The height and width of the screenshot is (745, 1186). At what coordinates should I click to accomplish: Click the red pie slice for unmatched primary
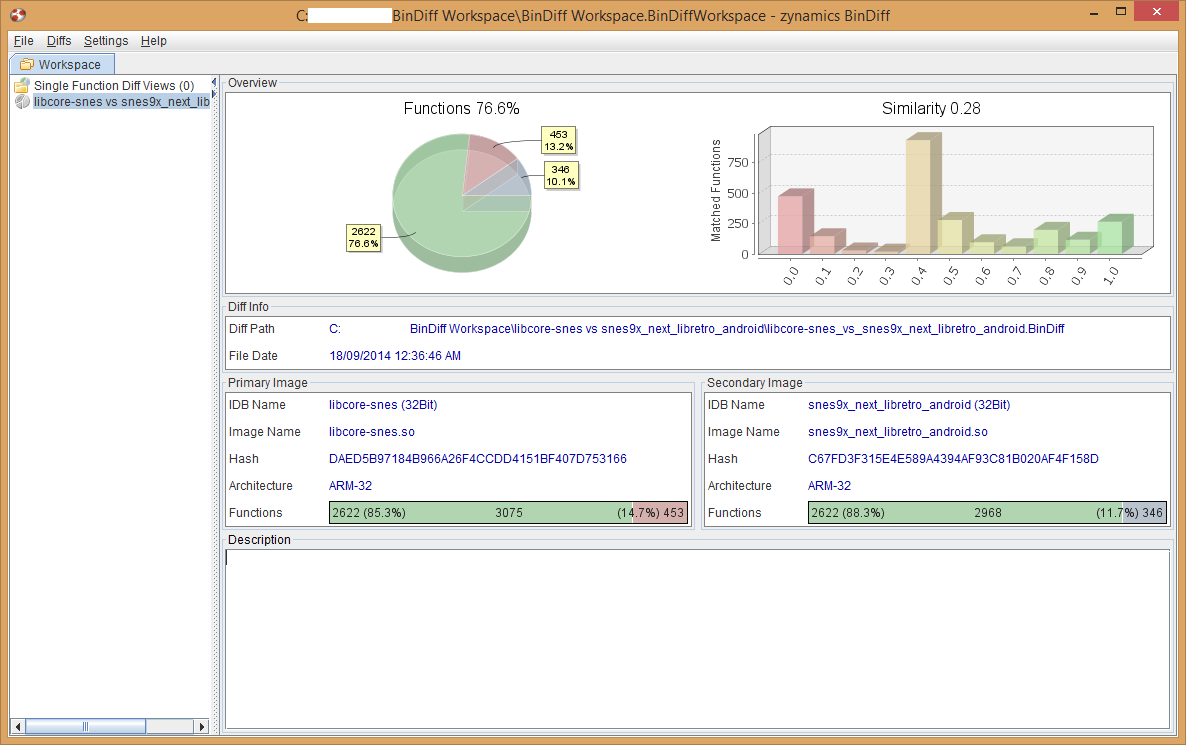[488, 163]
